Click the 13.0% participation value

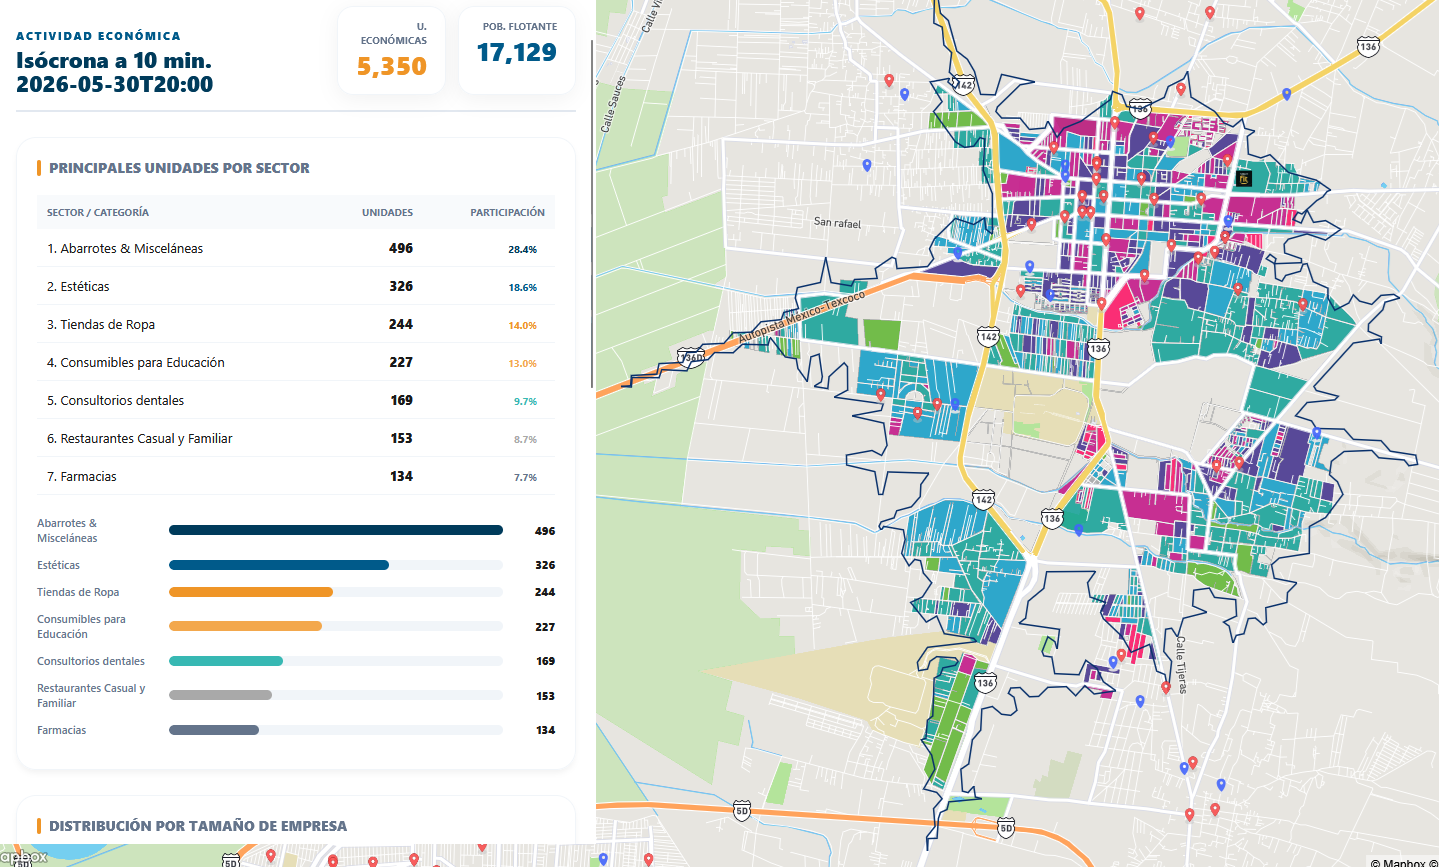[522, 364]
